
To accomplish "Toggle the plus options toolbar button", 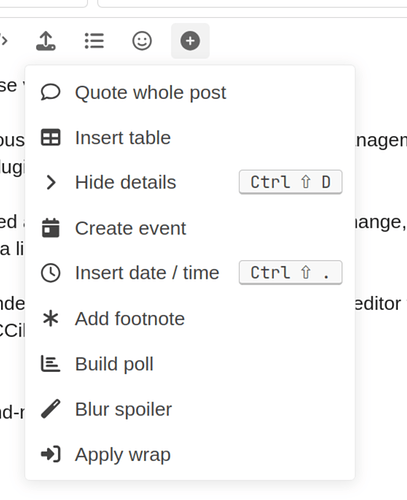I will click(x=190, y=41).
